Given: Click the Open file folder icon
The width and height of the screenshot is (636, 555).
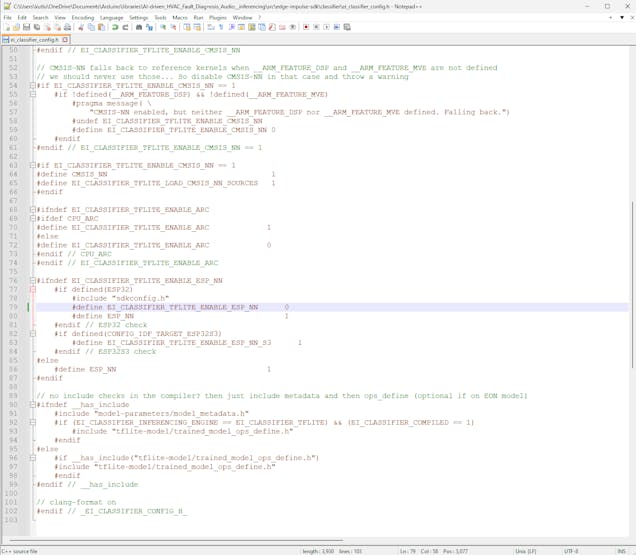Looking at the screenshot, I should pyautogui.click(x=16, y=28).
